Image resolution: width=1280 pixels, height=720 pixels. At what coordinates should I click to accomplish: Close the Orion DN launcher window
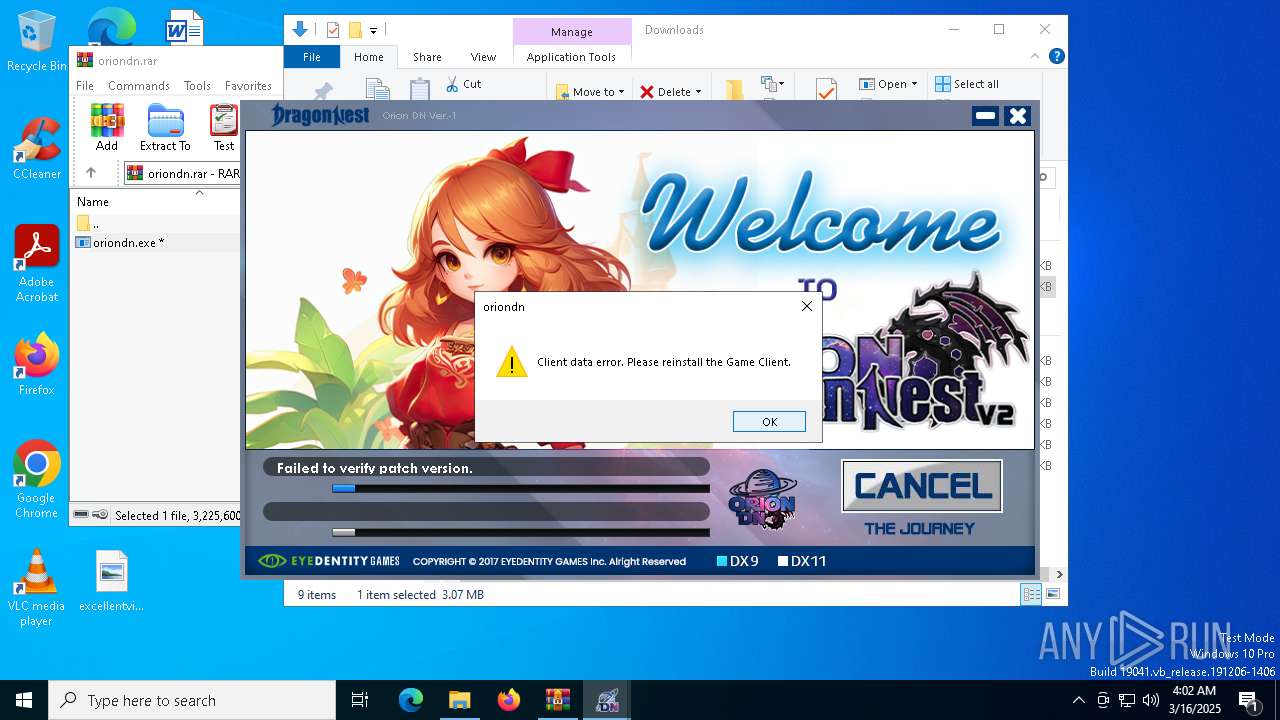[x=1017, y=116]
